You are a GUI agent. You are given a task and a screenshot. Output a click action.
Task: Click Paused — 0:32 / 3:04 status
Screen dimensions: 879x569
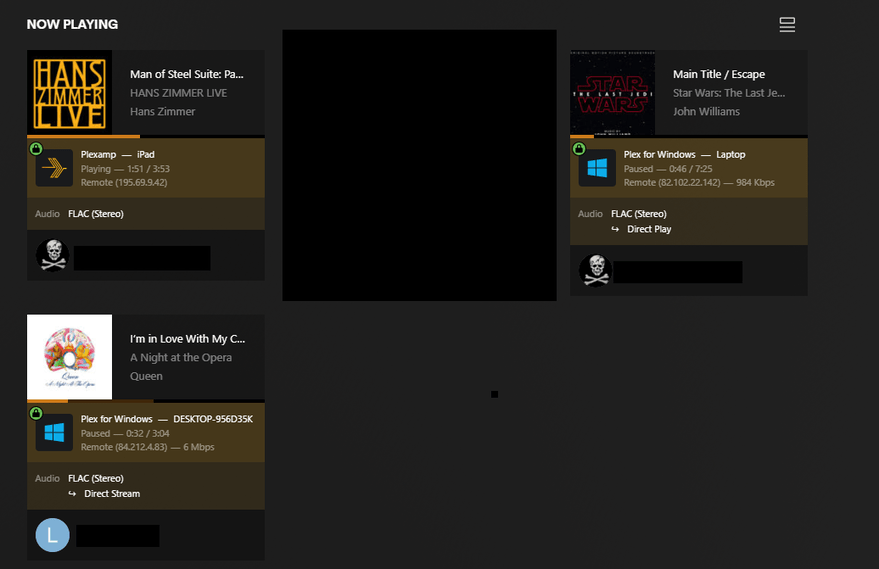point(125,433)
